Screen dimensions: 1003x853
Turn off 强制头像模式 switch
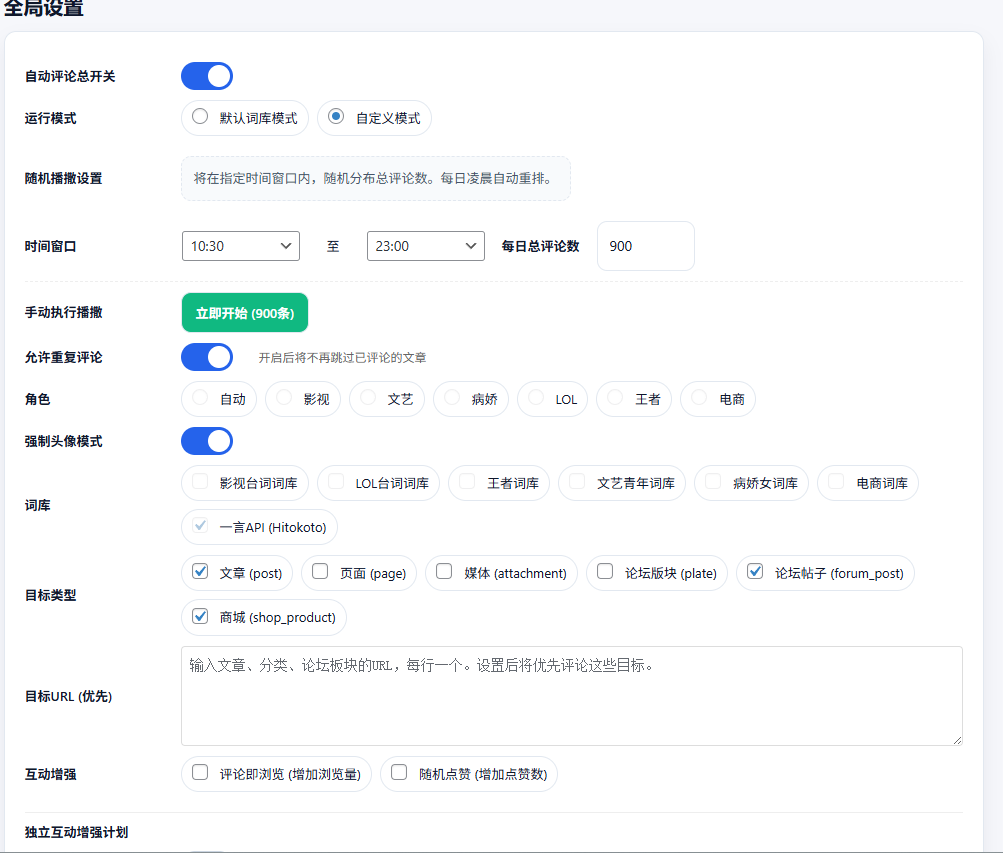click(206, 441)
